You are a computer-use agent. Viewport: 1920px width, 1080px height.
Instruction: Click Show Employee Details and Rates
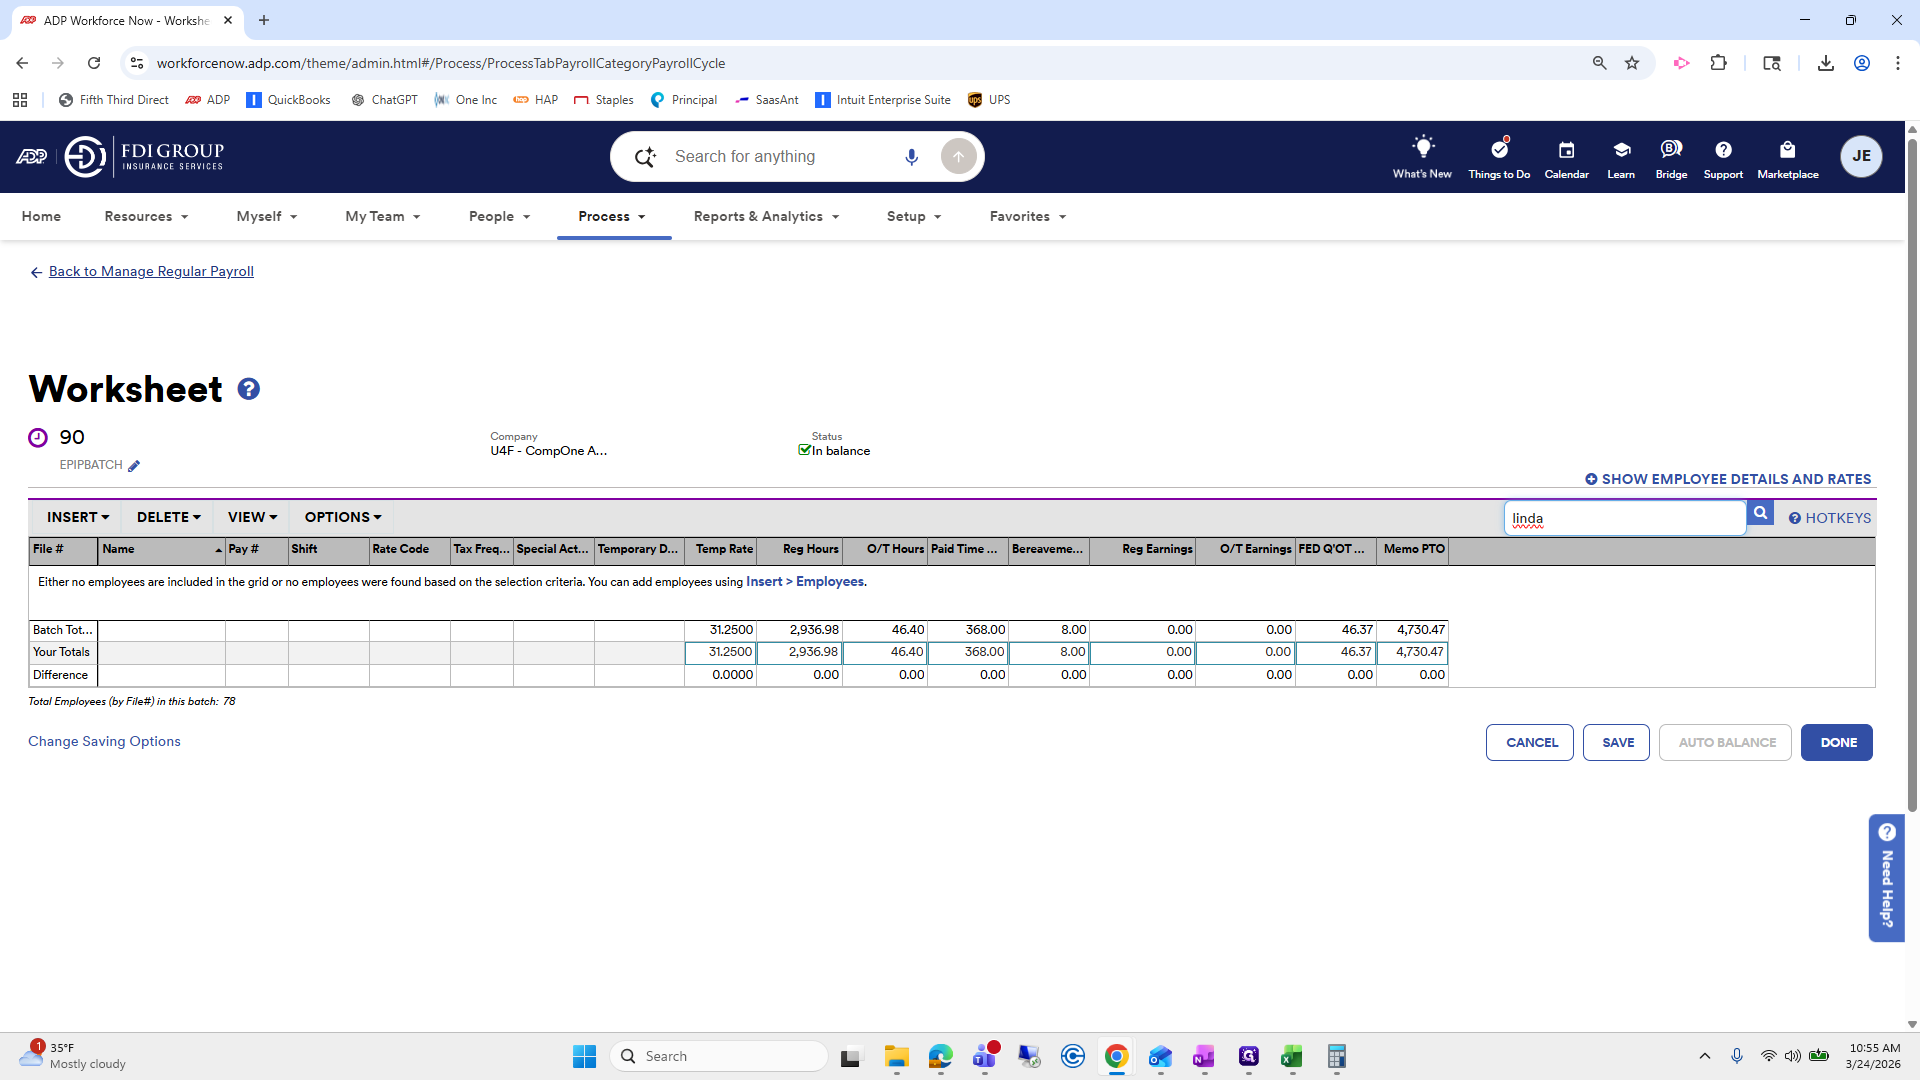(x=1728, y=479)
